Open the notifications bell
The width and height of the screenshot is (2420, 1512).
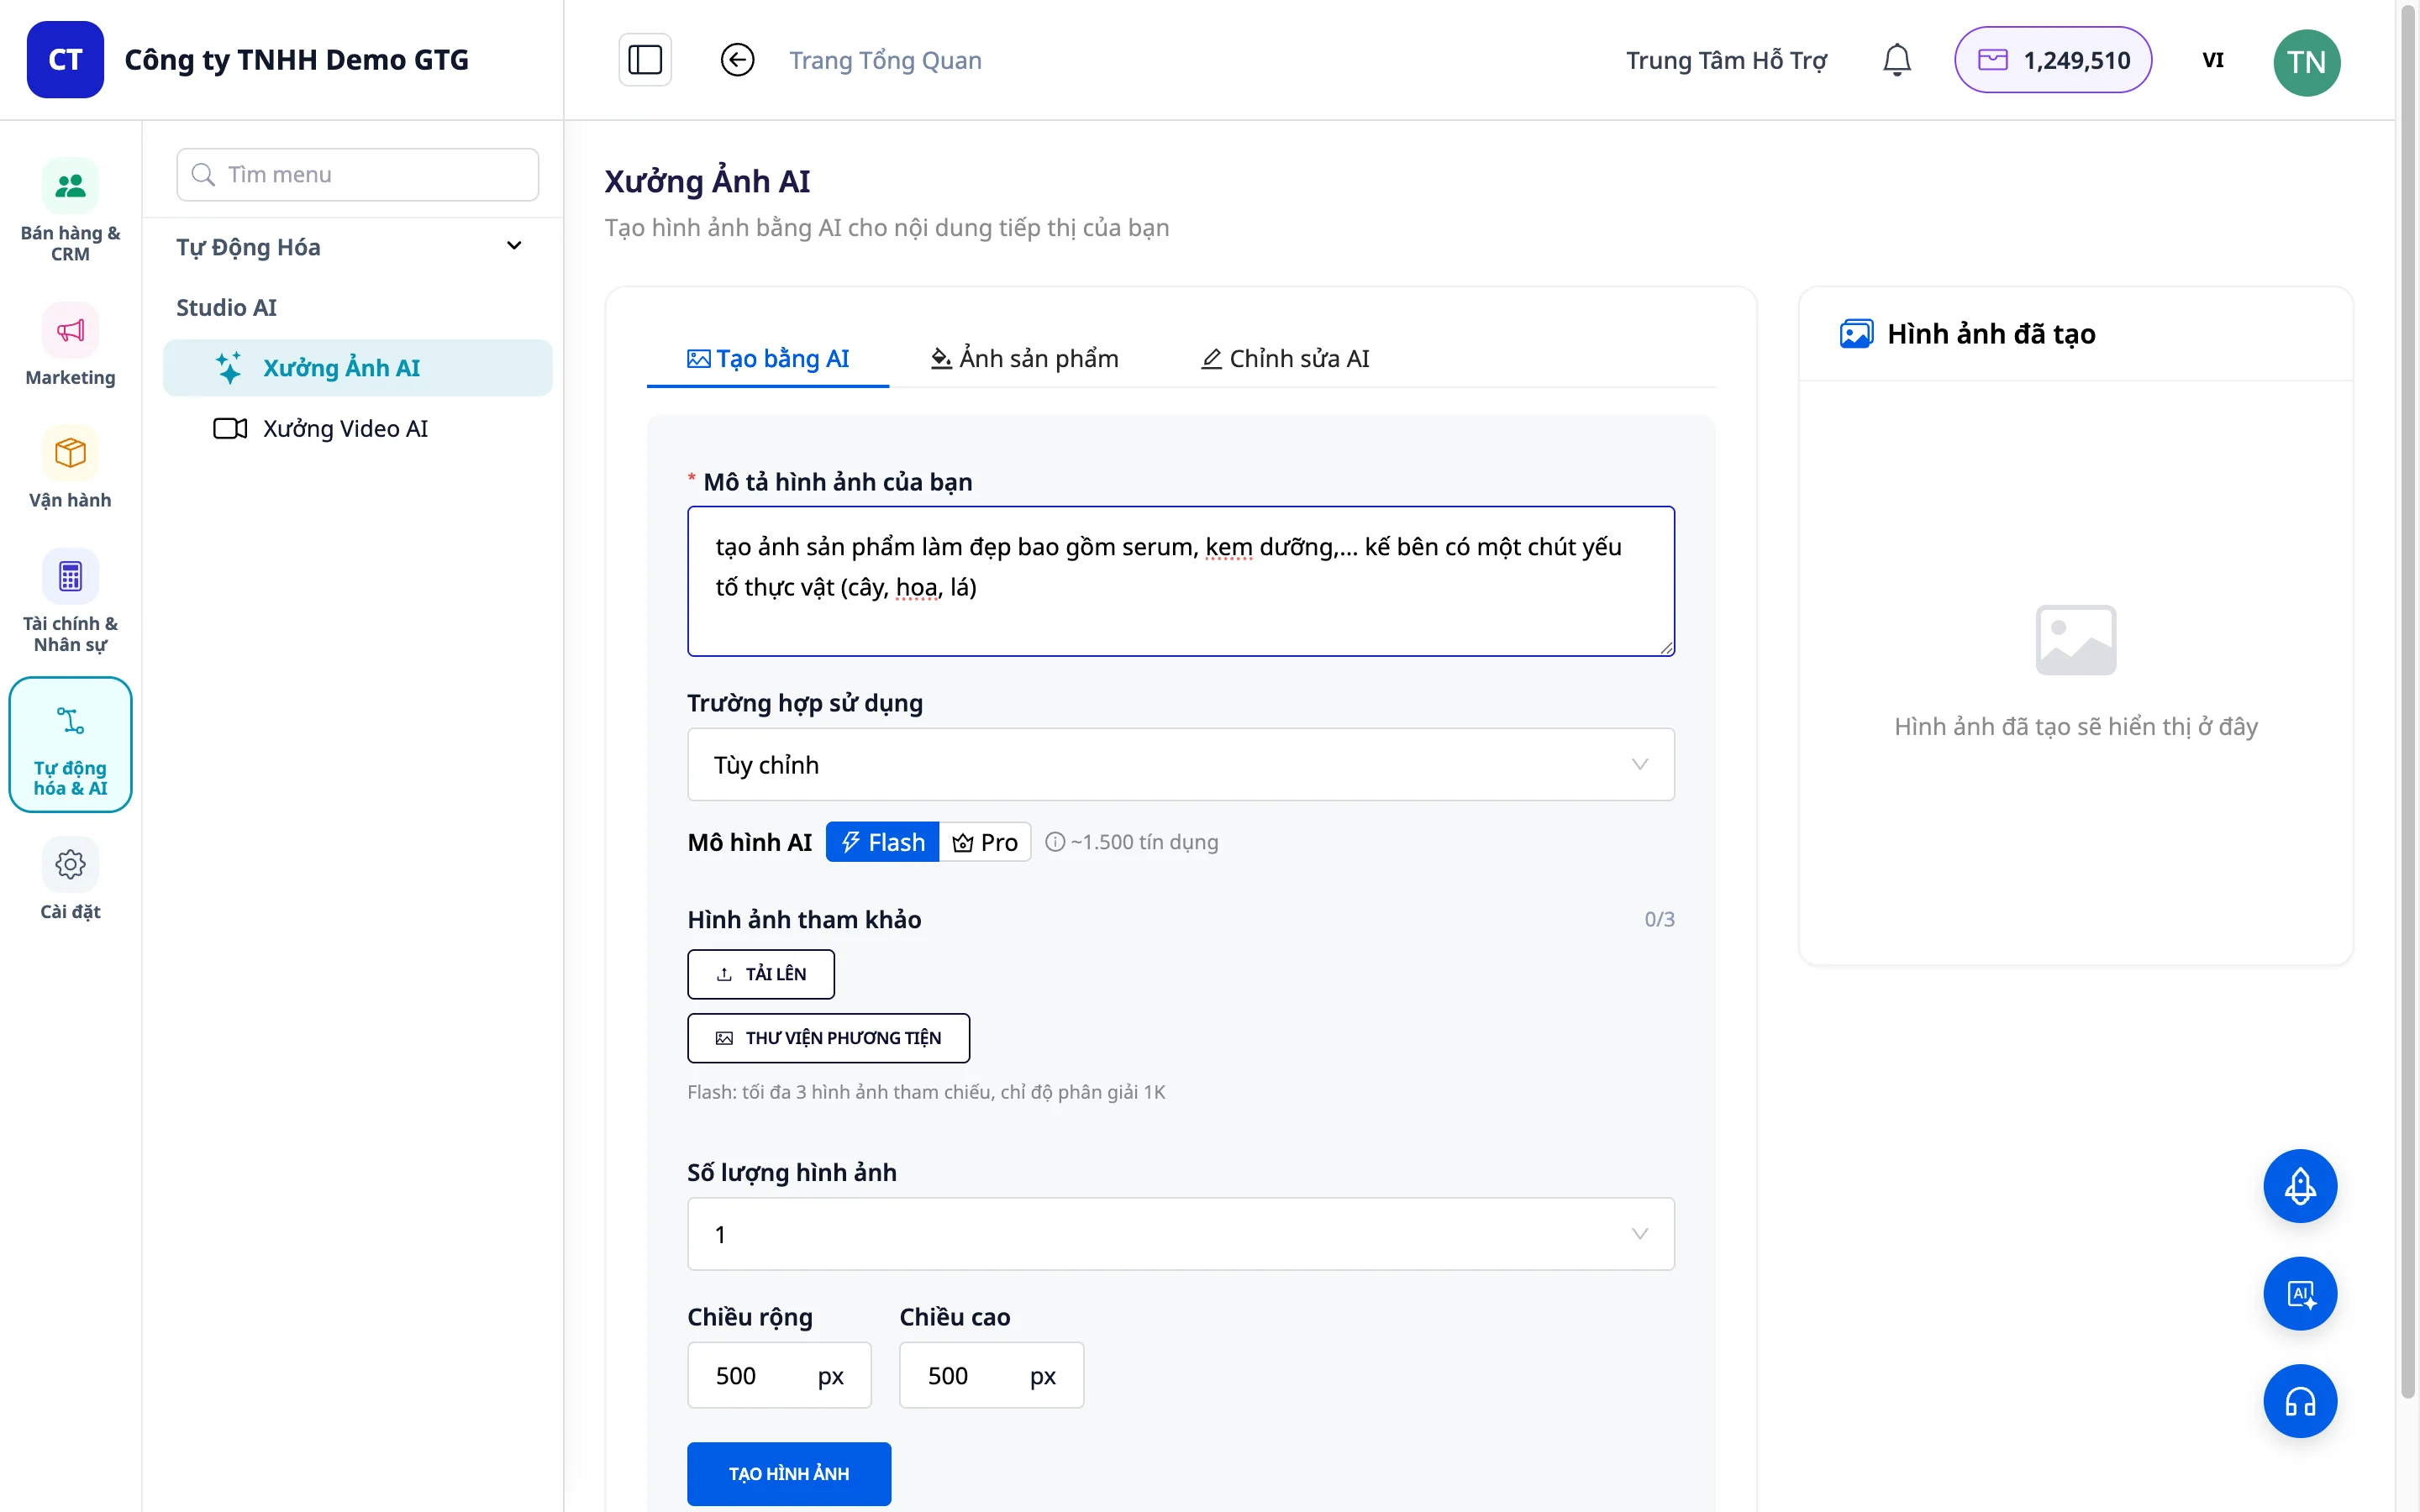point(1896,60)
